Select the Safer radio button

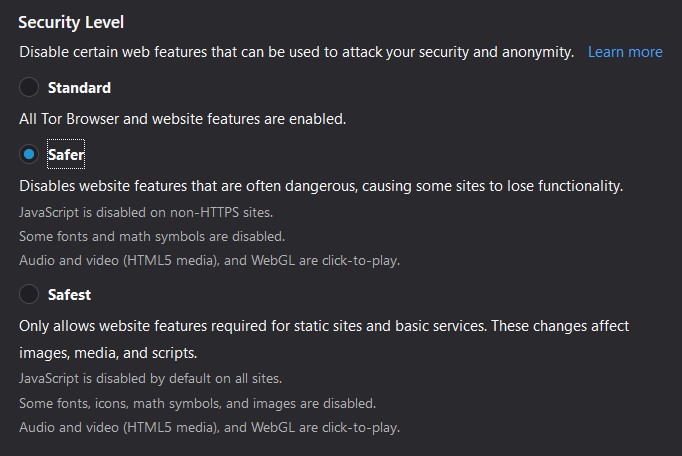(29, 155)
